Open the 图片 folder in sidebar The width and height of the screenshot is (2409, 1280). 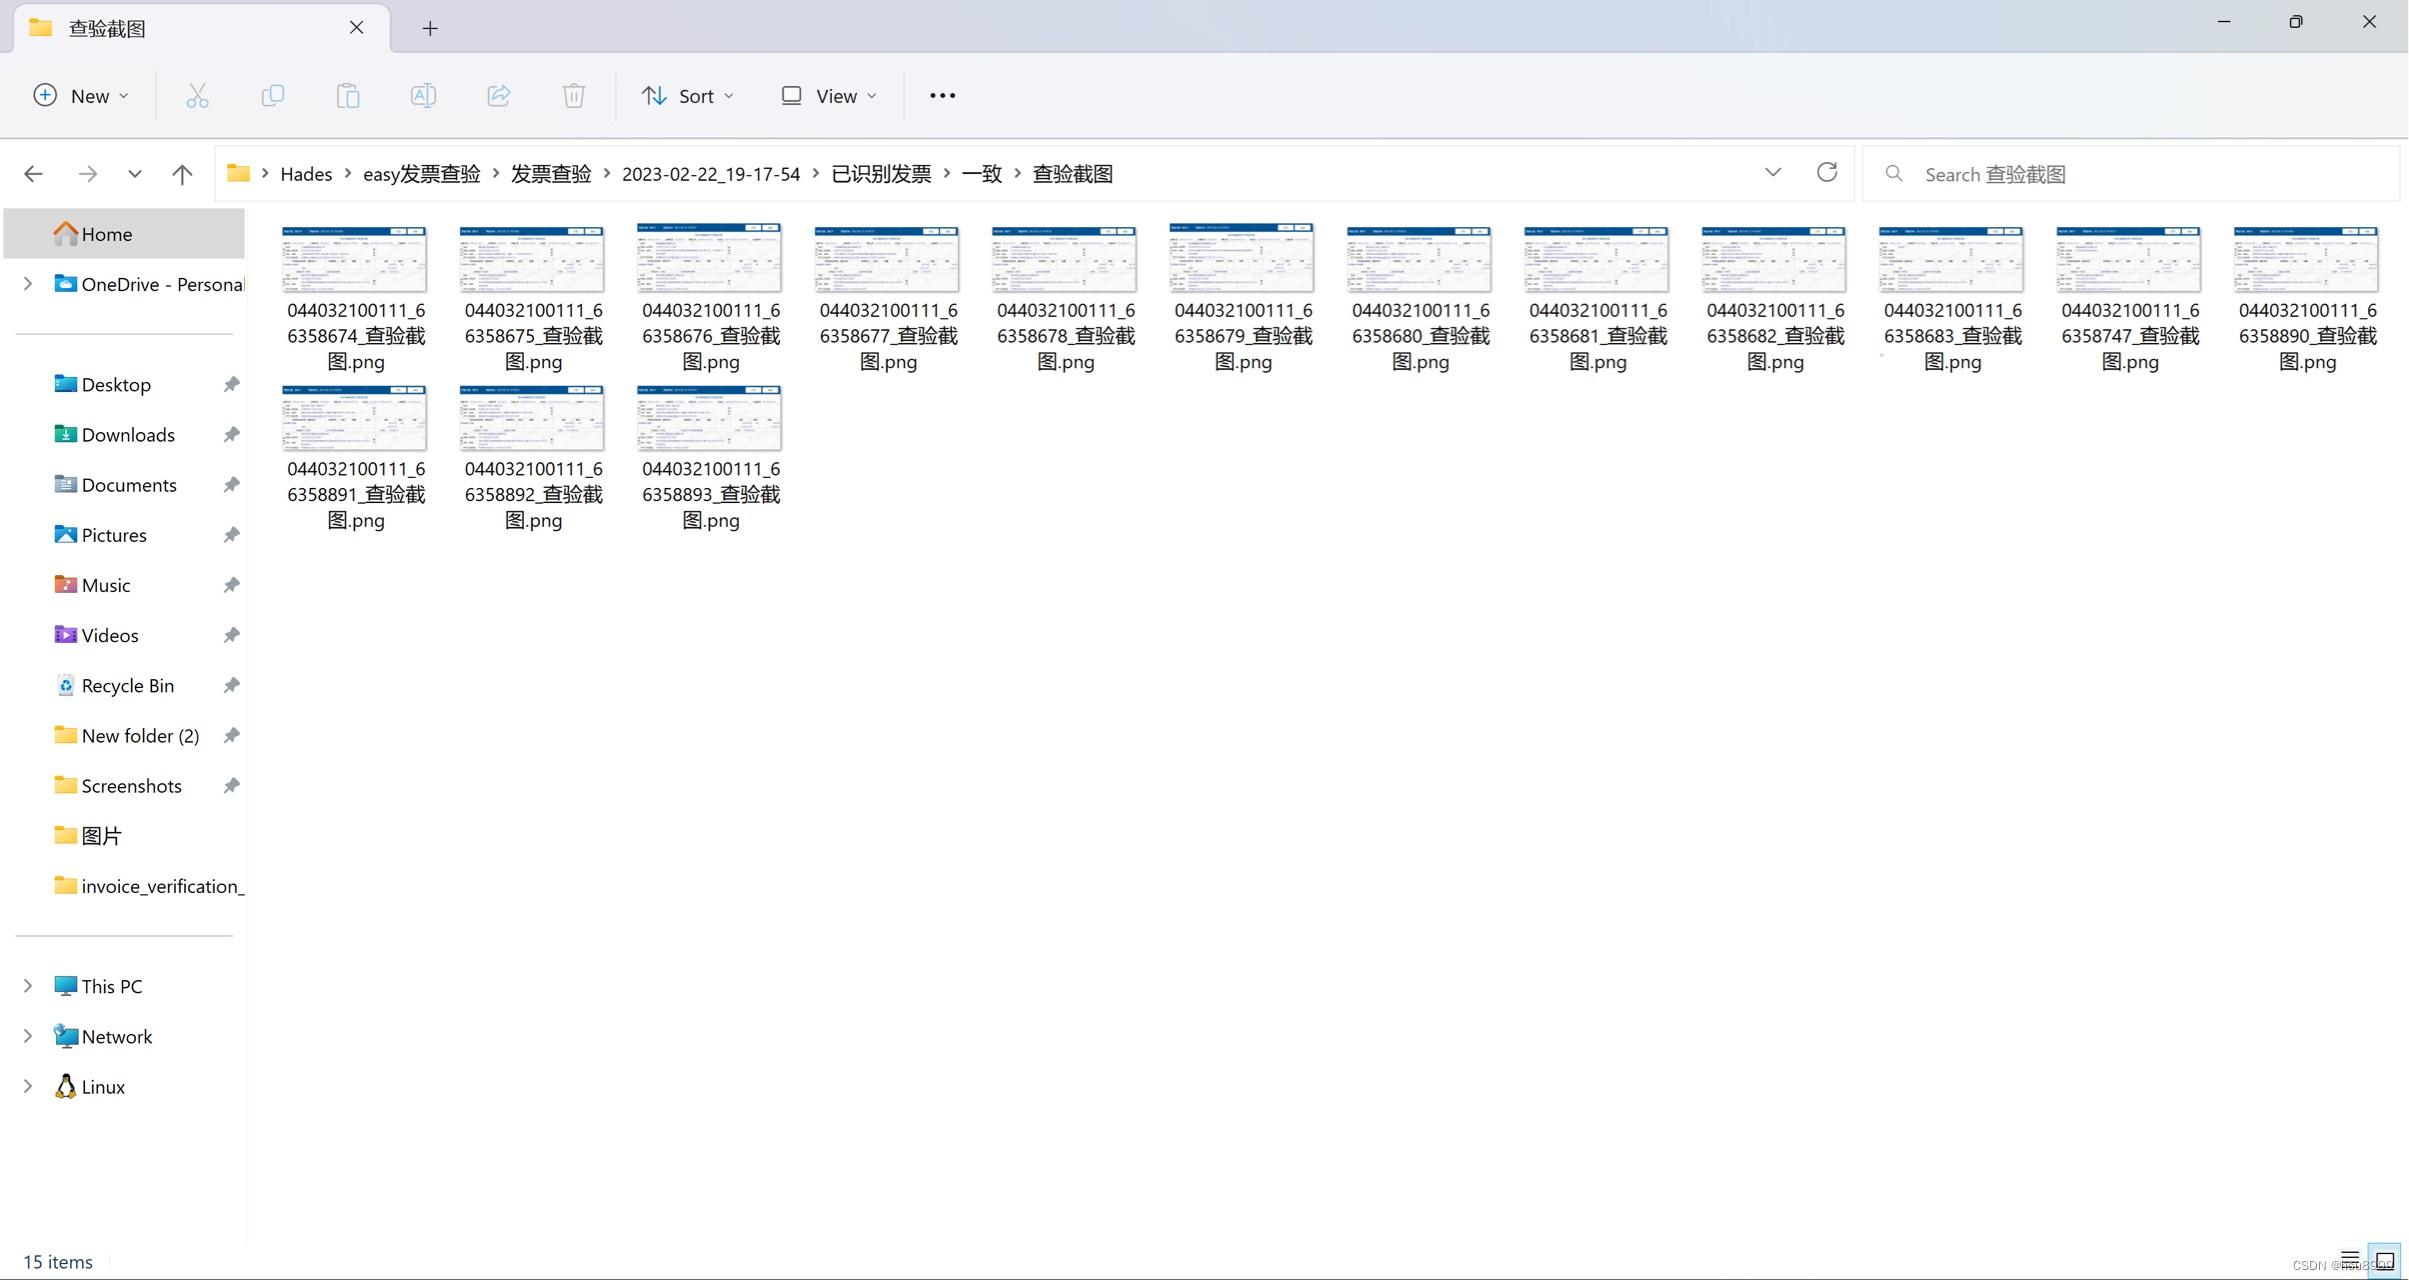coord(101,836)
